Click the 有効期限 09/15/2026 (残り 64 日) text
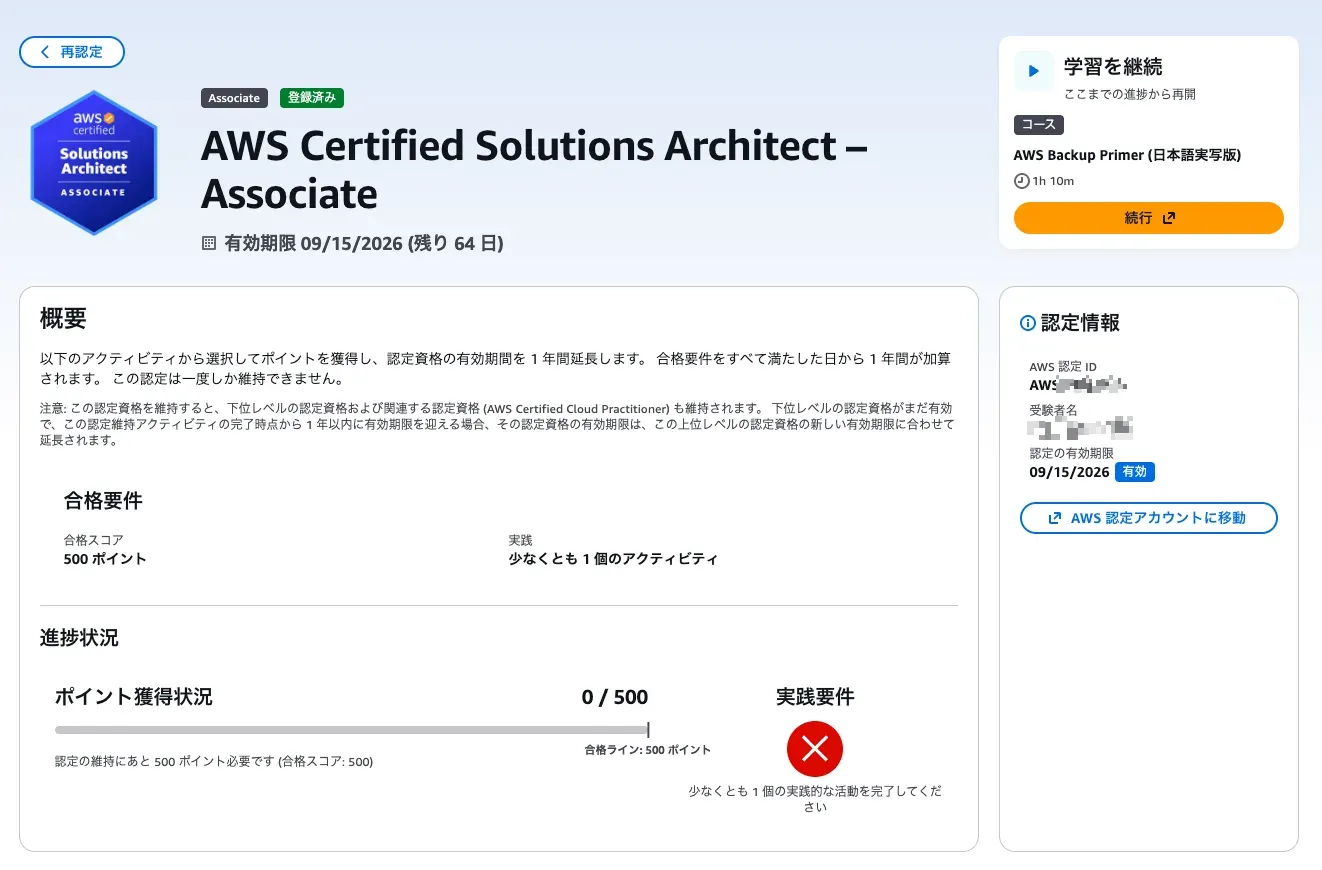Image resolution: width=1322 pixels, height=870 pixels. coord(364,243)
